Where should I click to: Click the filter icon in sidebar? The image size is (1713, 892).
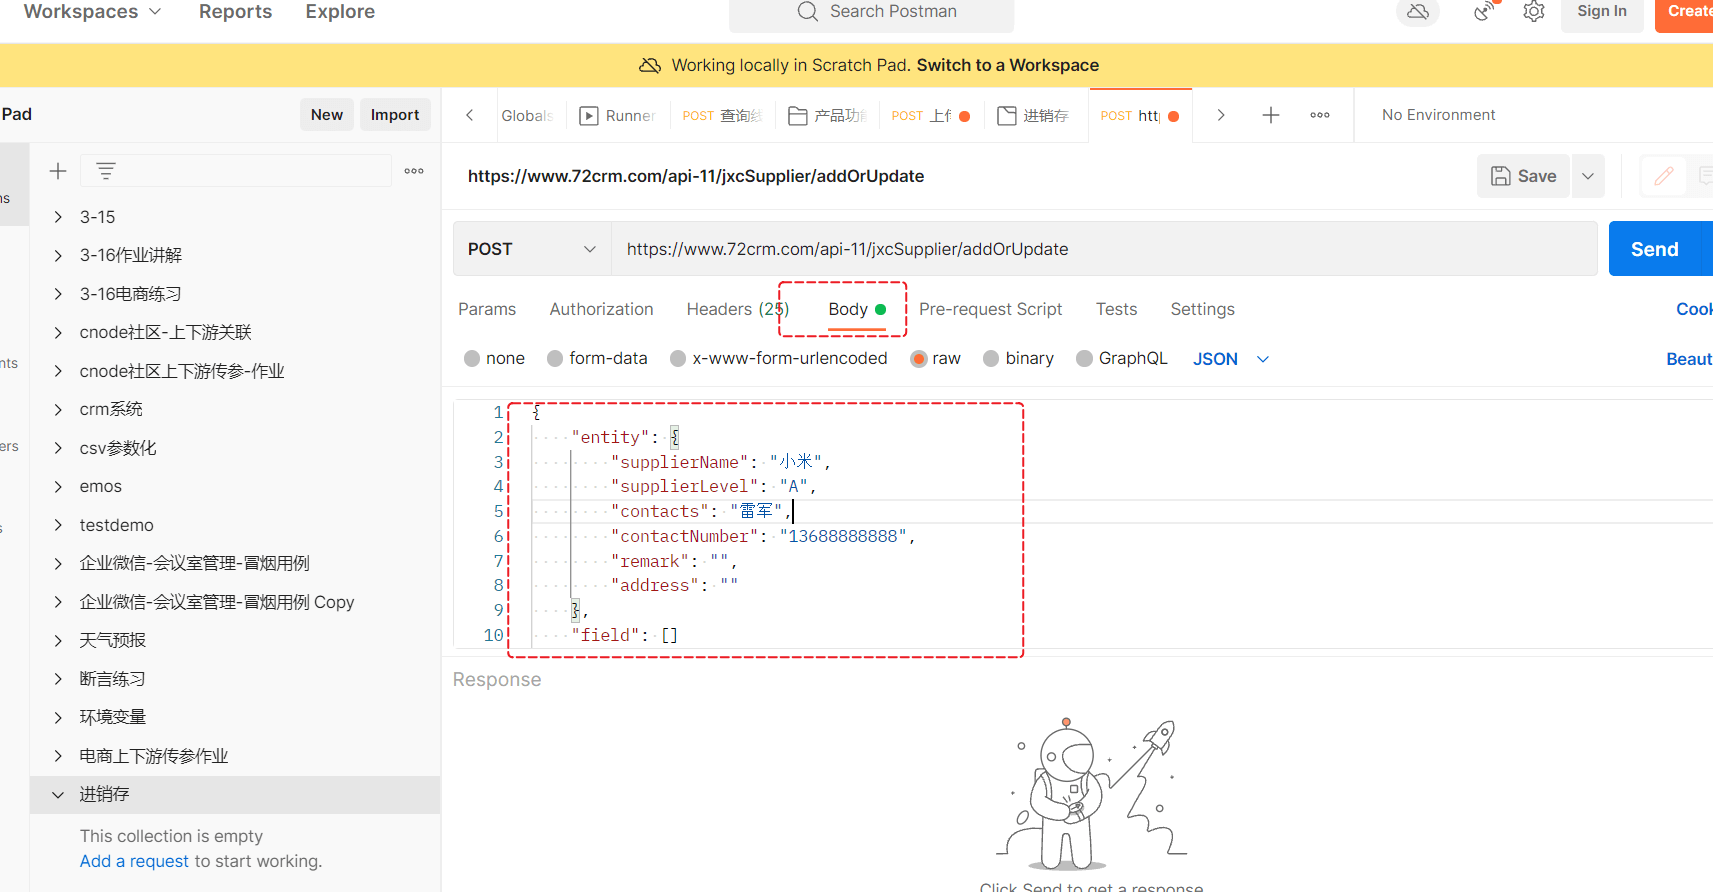click(x=106, y=171)
